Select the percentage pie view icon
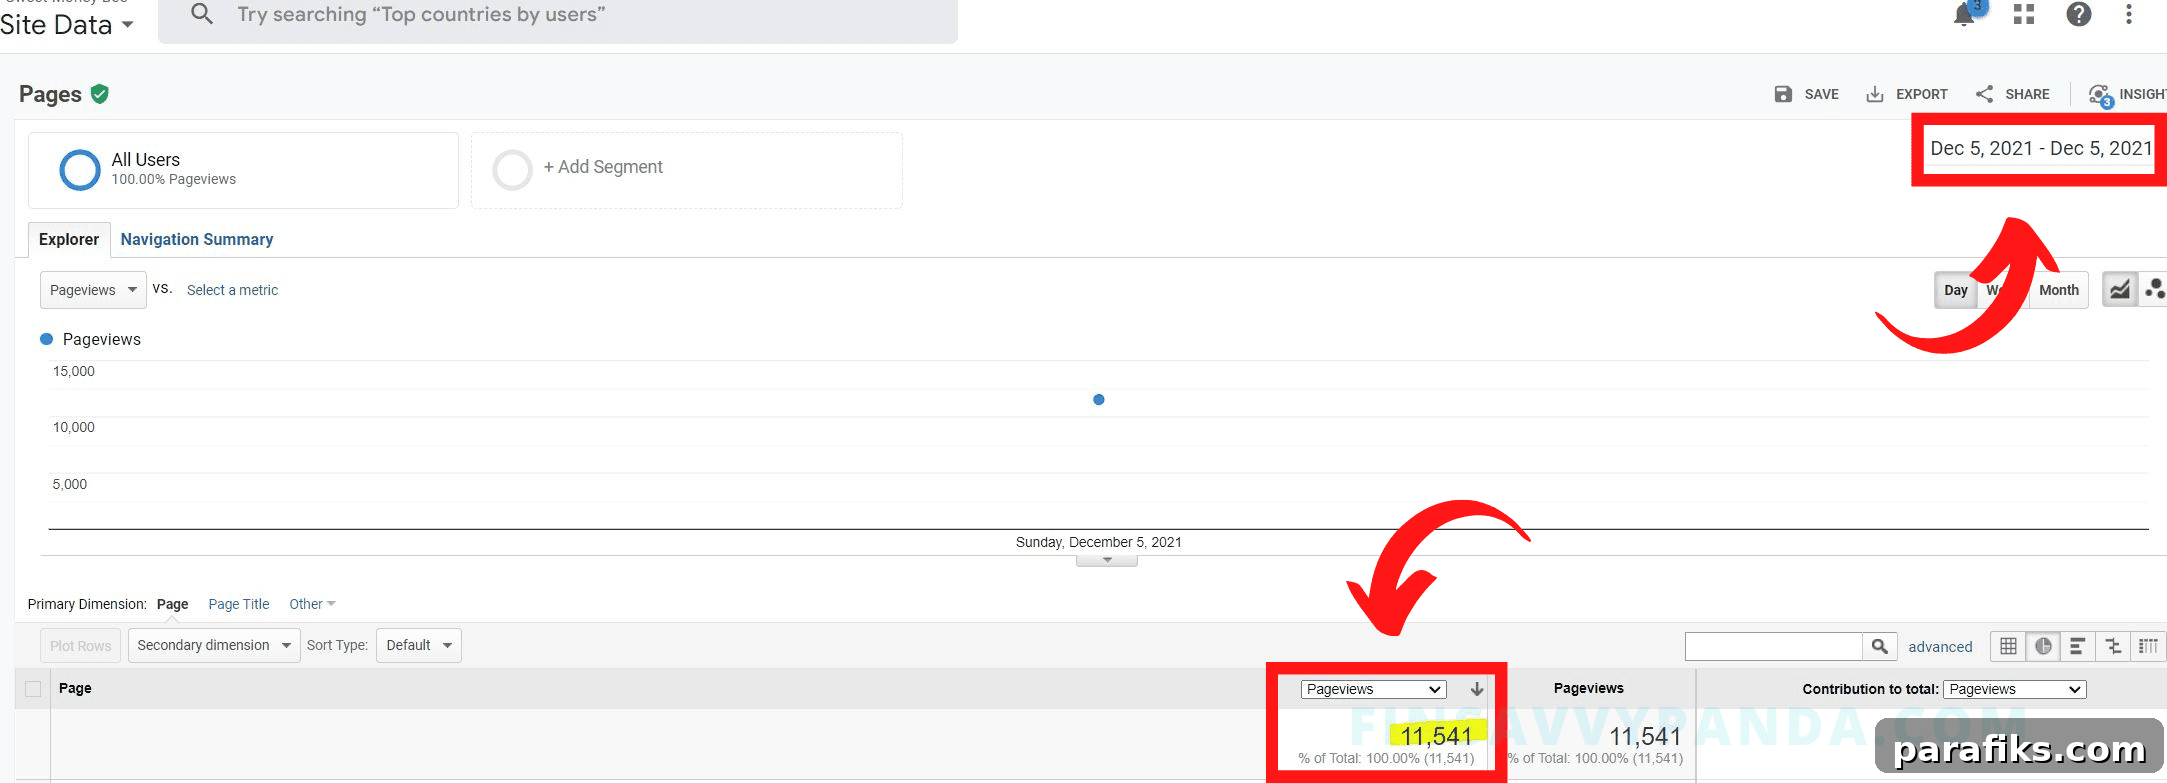 click(2043, 646)
